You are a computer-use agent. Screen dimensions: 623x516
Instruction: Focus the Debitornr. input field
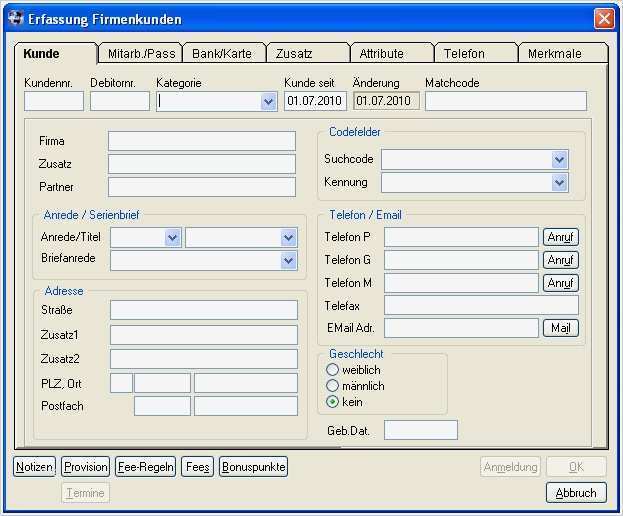[x=120, y=101]
